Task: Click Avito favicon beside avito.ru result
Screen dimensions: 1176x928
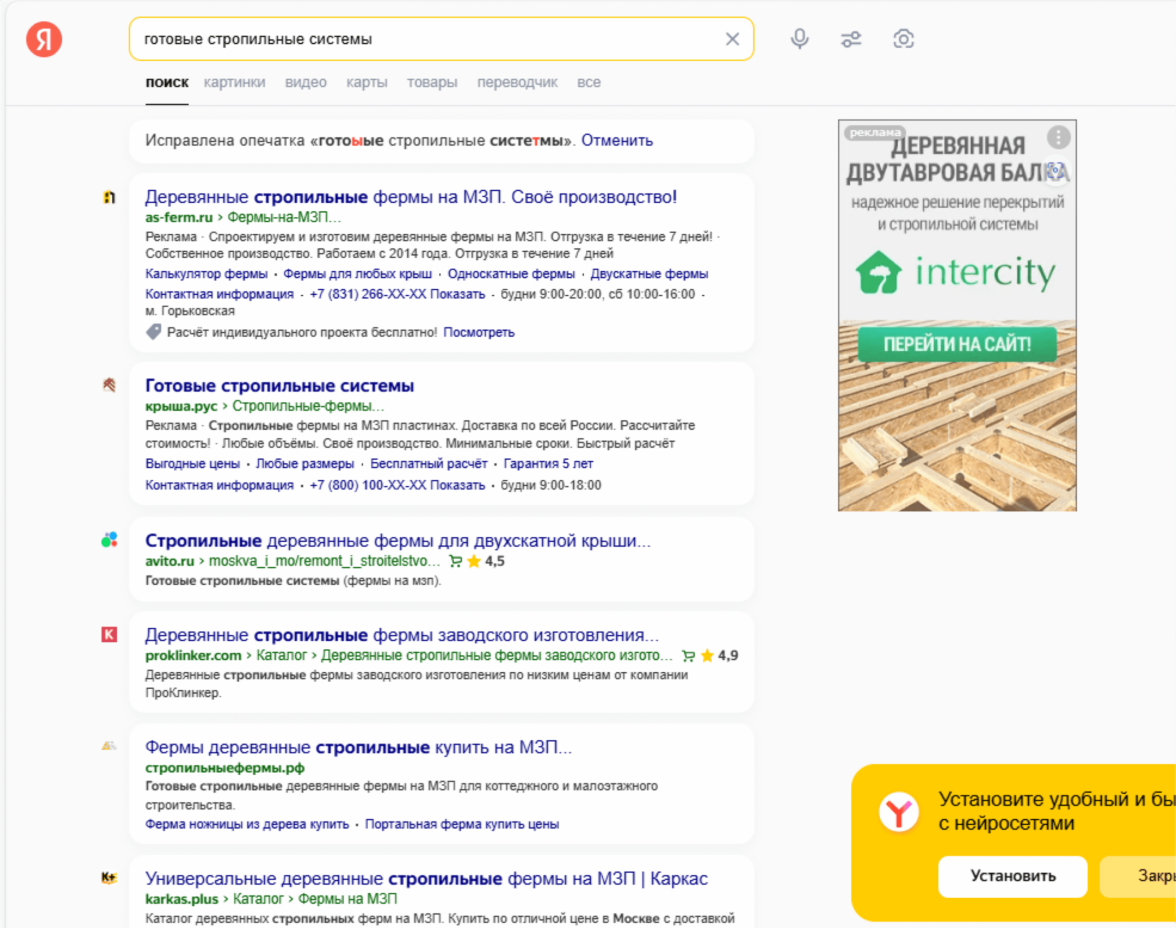Action: (x=110, y=540)
